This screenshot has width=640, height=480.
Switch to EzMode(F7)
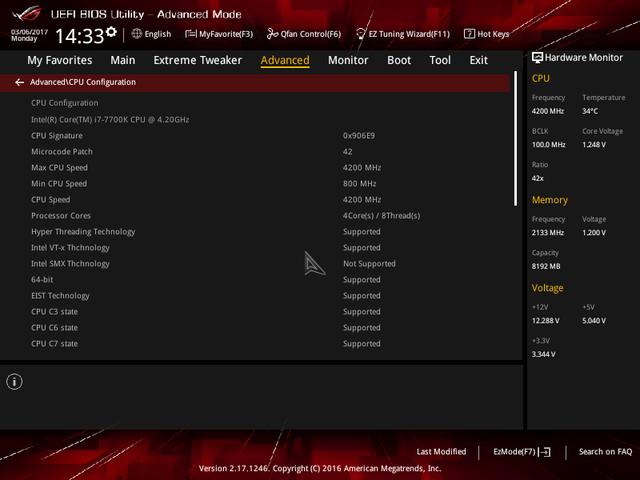(x=522, y=452)
